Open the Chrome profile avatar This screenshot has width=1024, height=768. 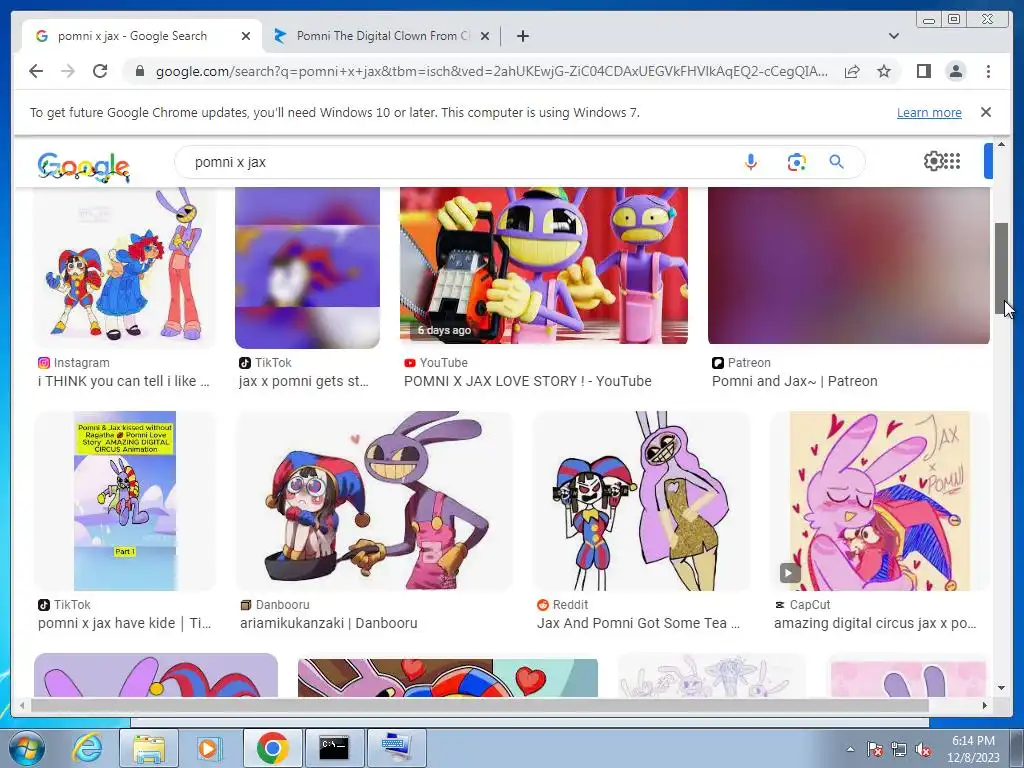(x=955, y=71)
